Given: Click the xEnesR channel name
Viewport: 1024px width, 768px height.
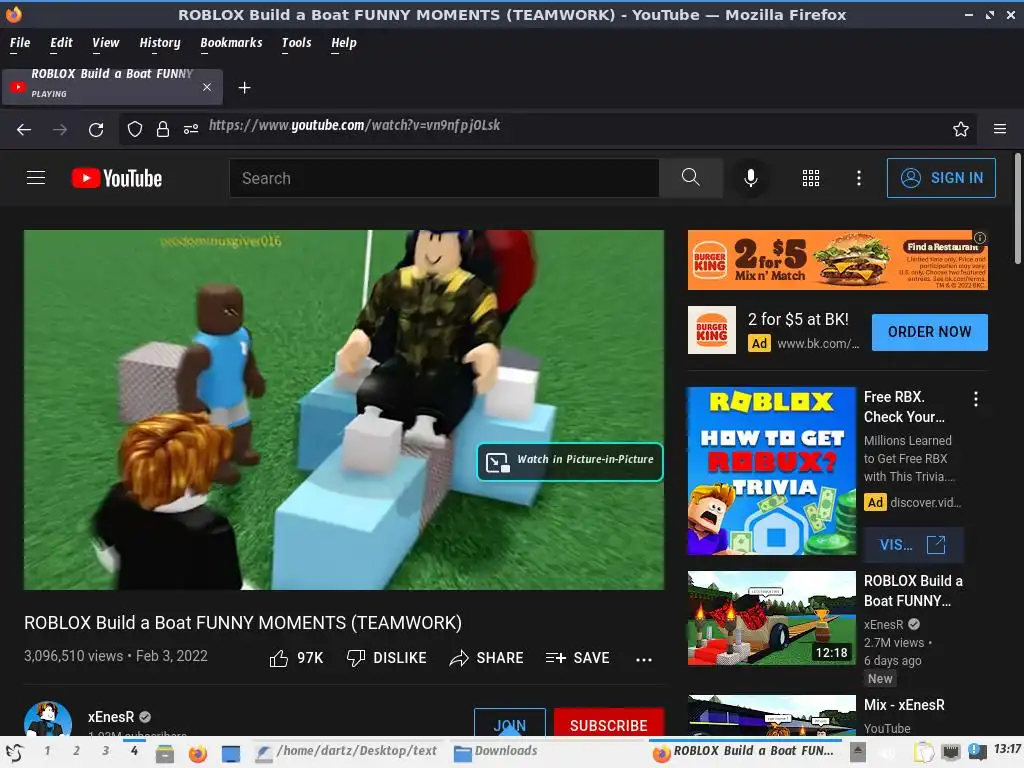Looking at the screenshot, I should pyautogui.click(x=111, y=717).
